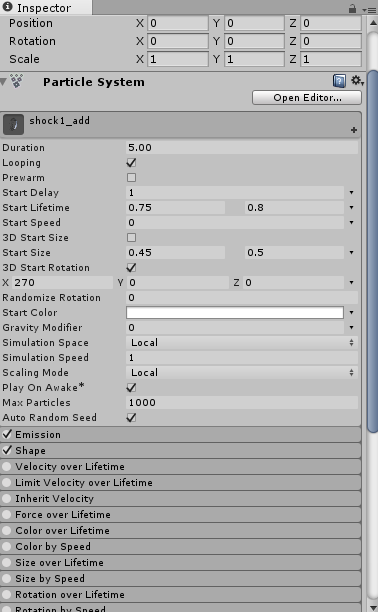Screen dimensions: 378x612
Task: Enable the Size by Speed module
Action: pyautogui.click(x=7, y=578)
